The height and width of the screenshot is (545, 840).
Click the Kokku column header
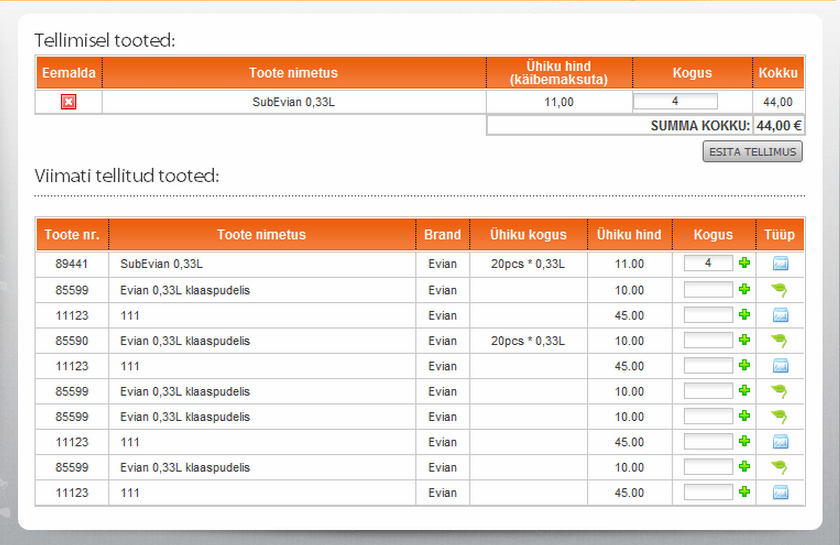tap(778, 73)
